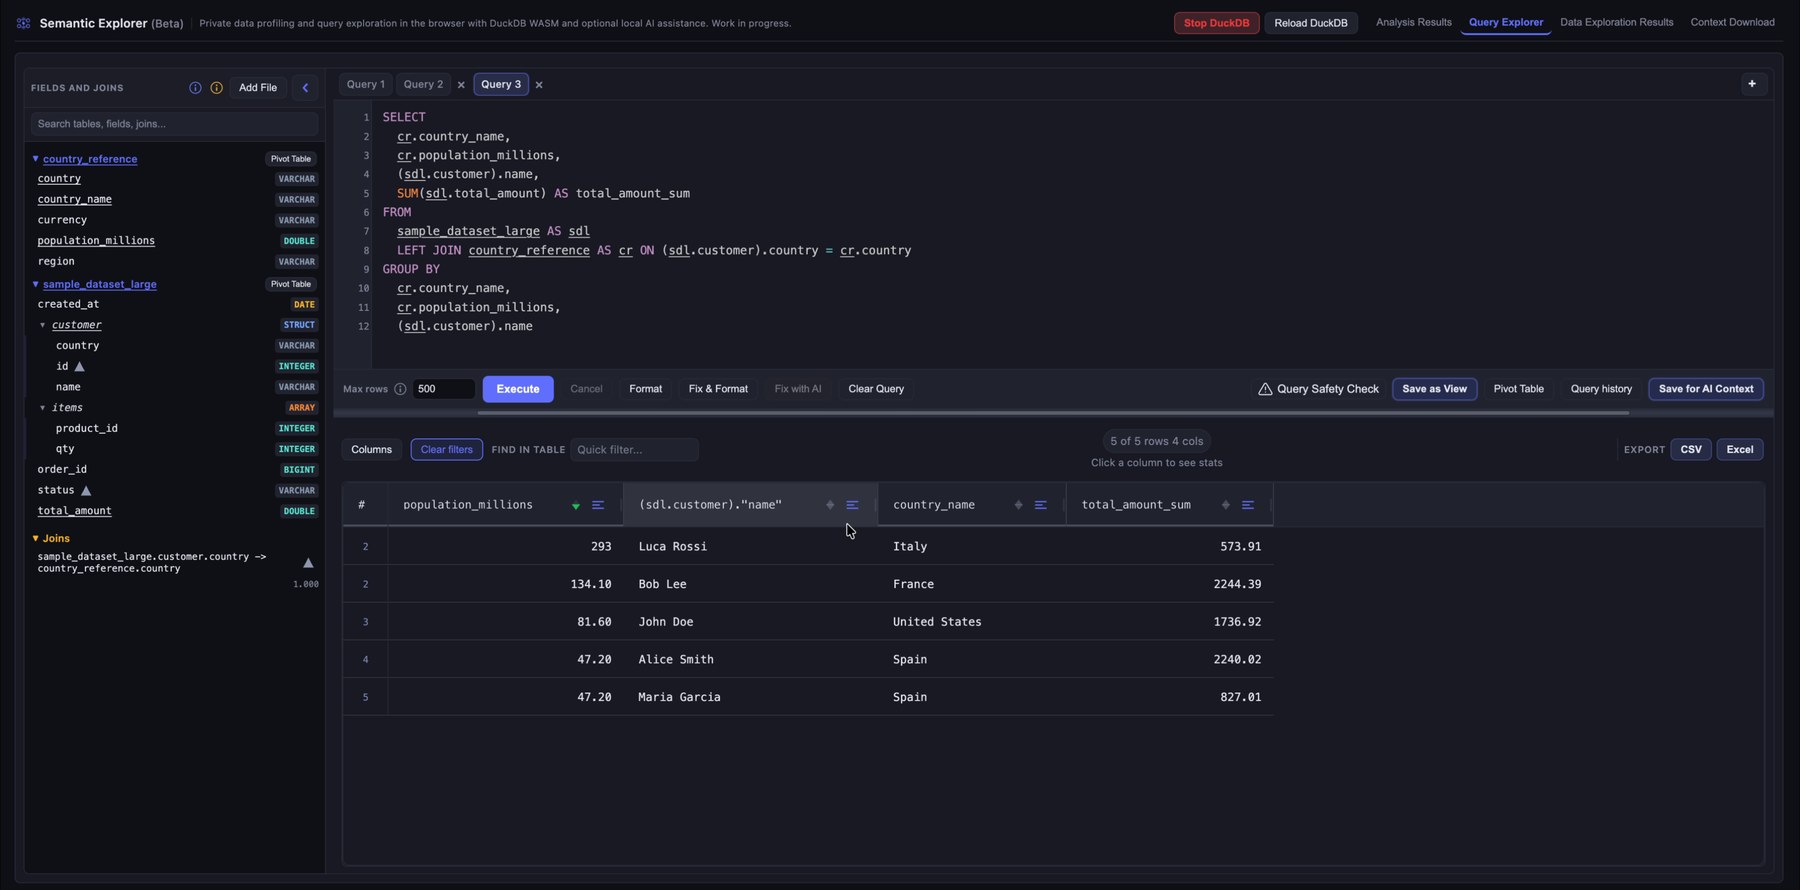Open Pivot Table from the query toolbar
The height and width of the screenshot is (890, 1800).
pyautogui.click(x=1518, y=389)
